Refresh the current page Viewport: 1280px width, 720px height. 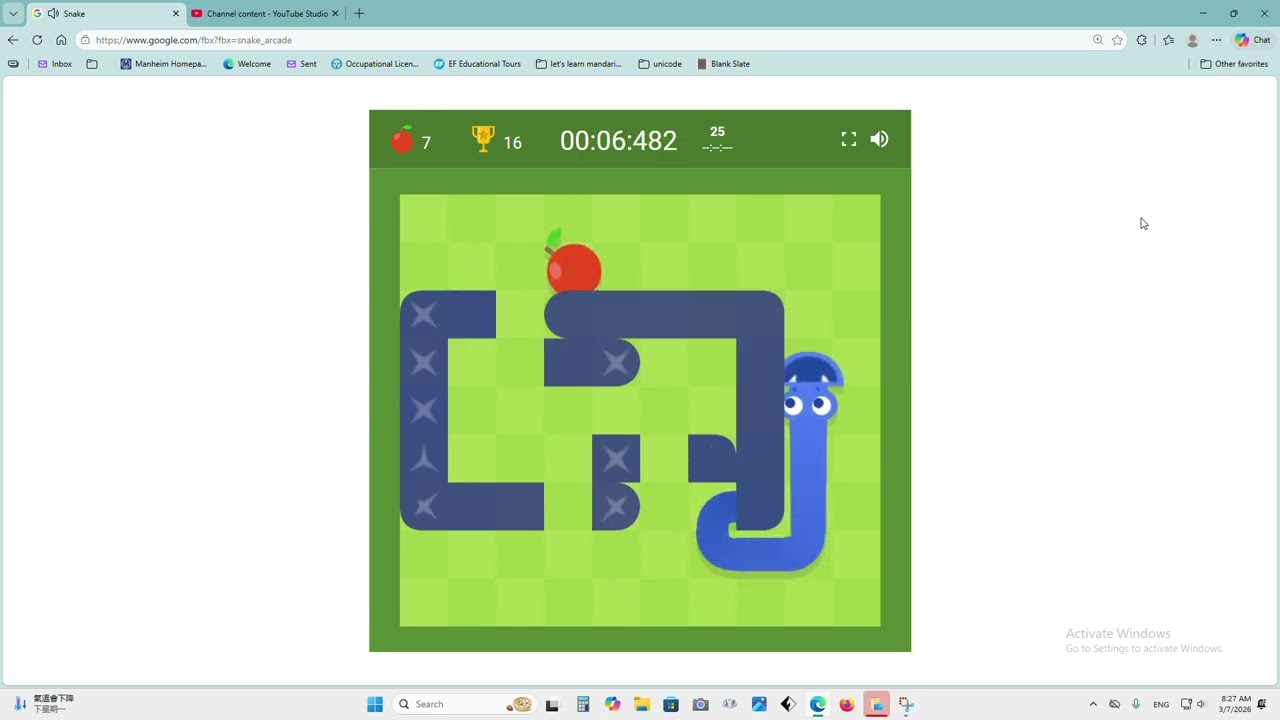click(37, 40)
